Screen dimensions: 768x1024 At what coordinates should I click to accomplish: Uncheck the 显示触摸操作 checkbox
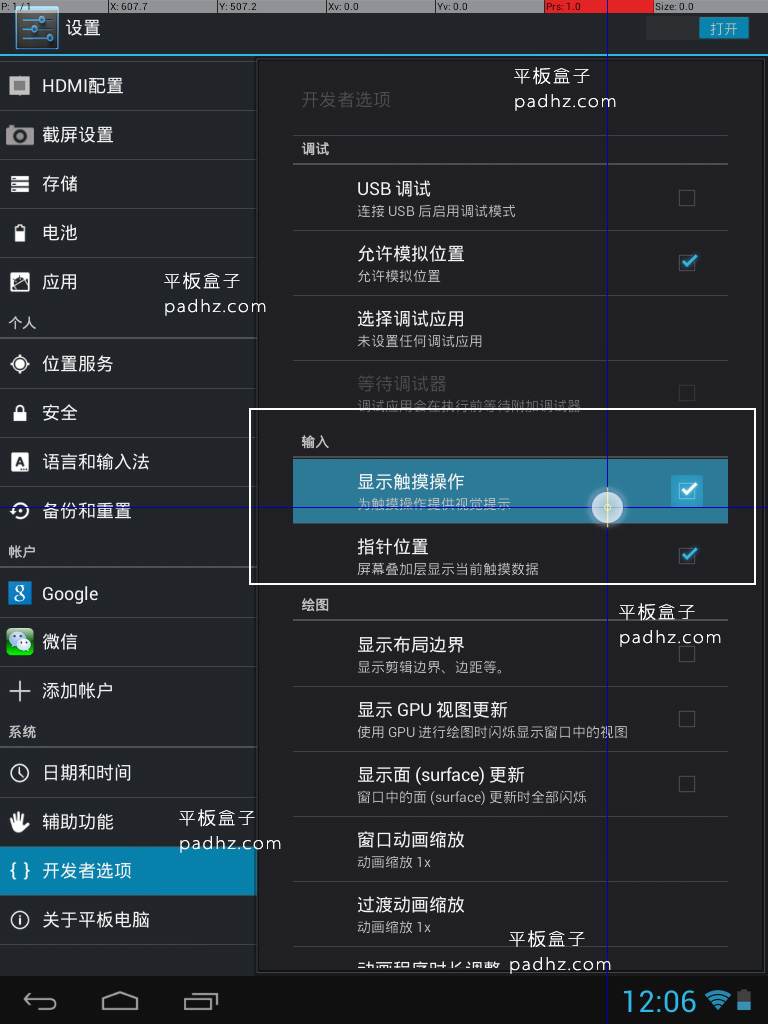click(x=687, y=490)
